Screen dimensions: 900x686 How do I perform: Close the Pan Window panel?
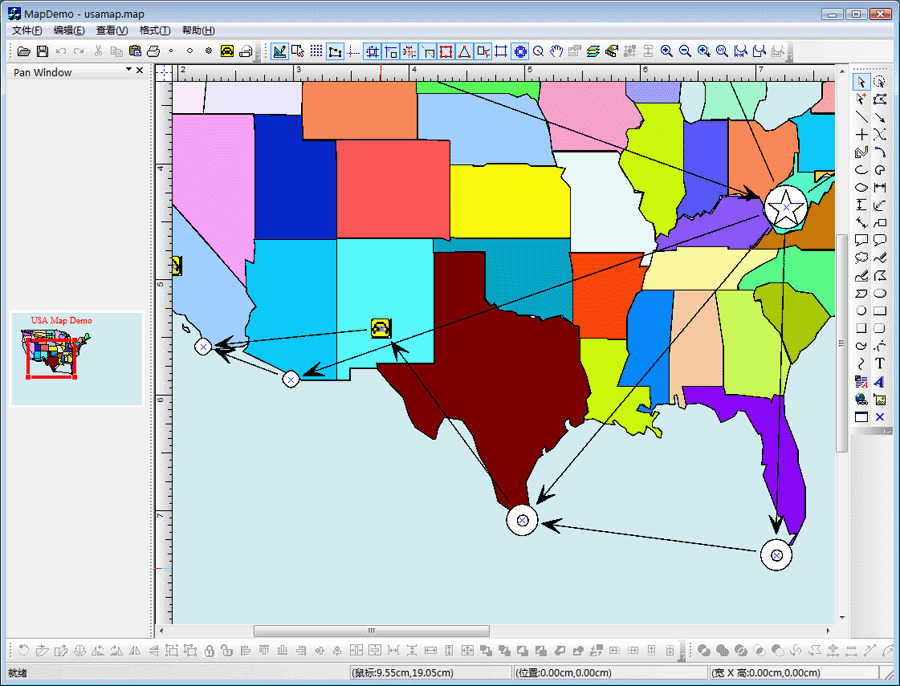click(140, 71)
